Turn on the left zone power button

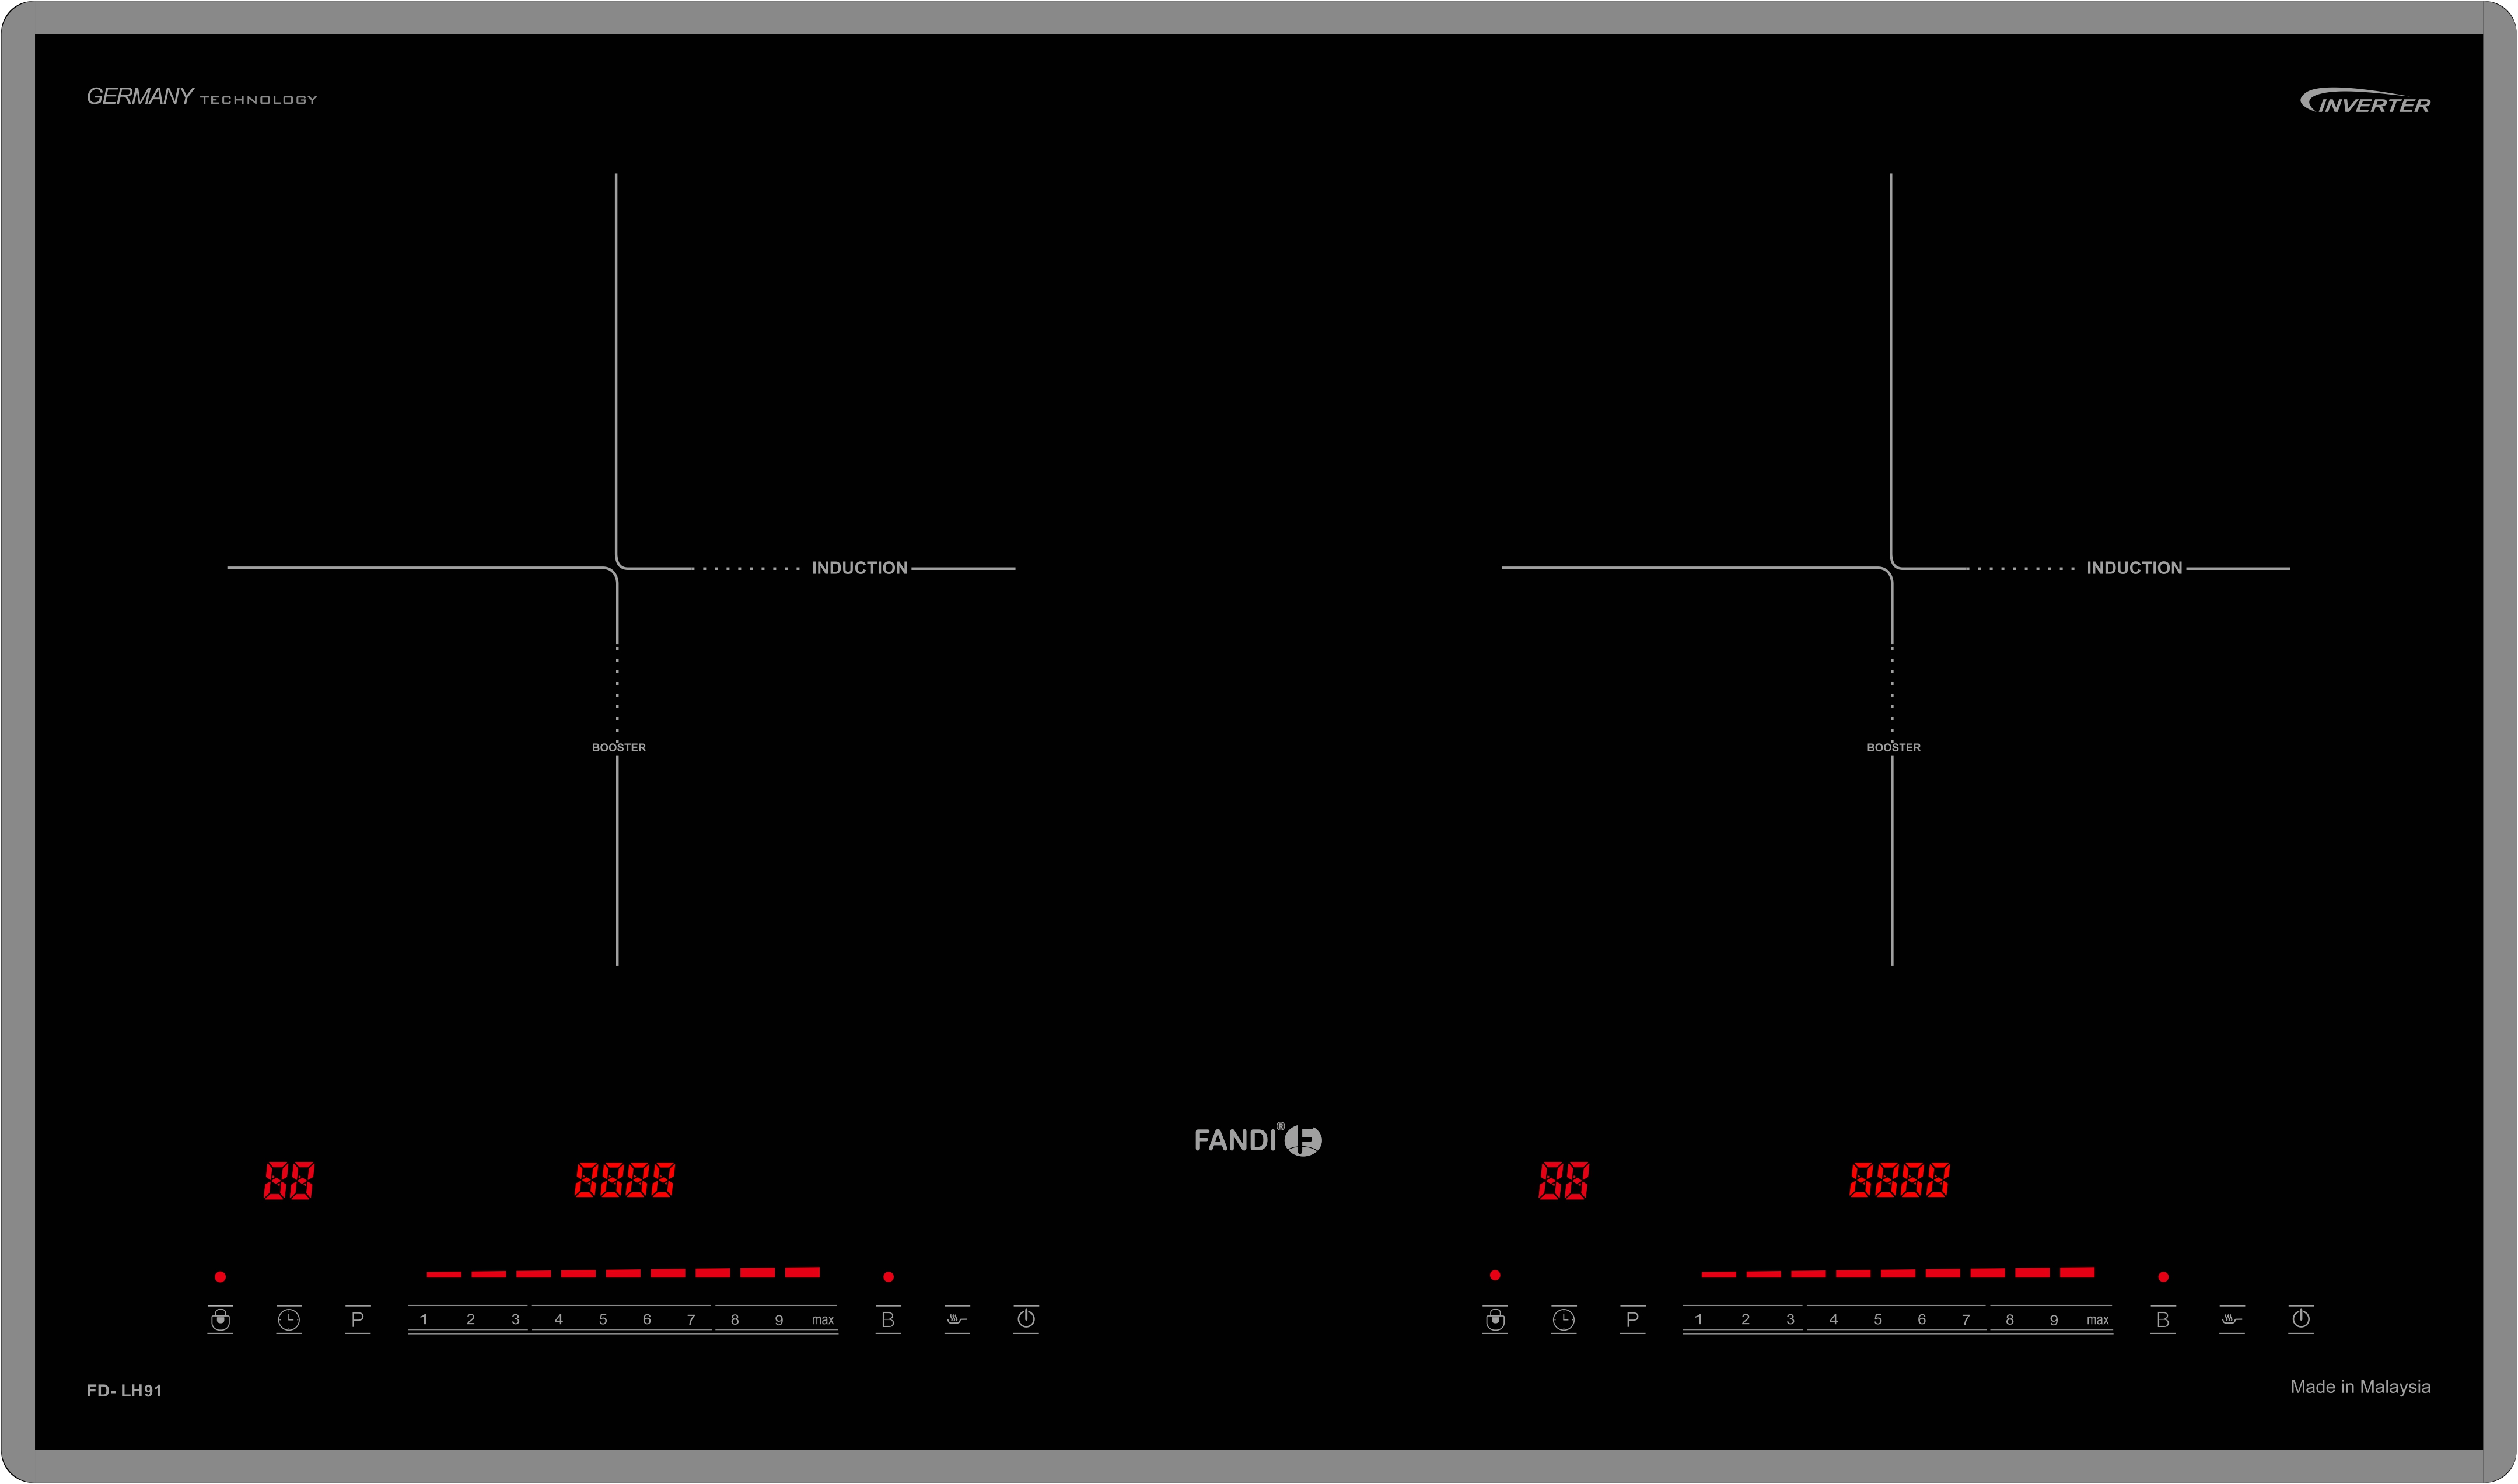(1026, 1318)
